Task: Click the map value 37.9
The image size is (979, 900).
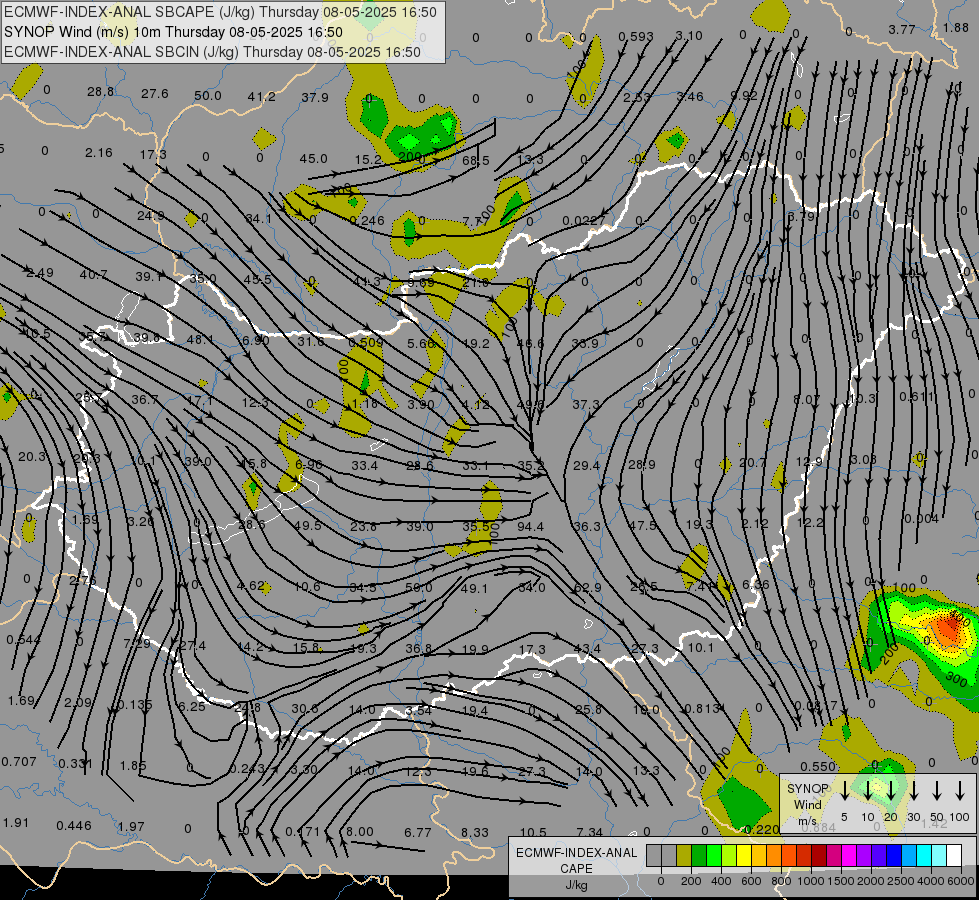Action: tap(315, 97)
